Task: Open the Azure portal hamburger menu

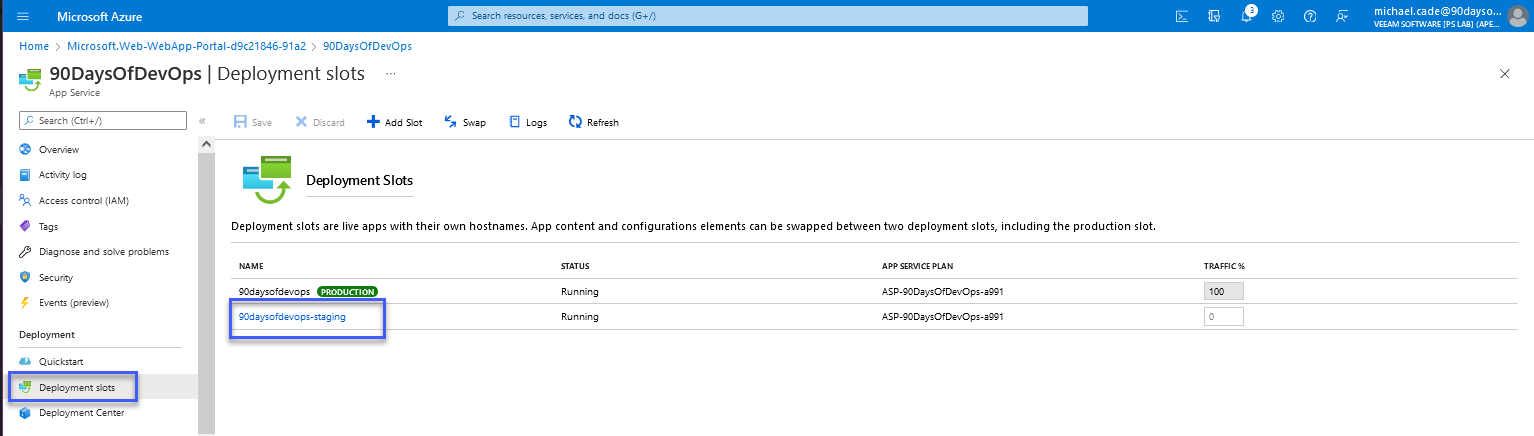Action: point(23,16)
